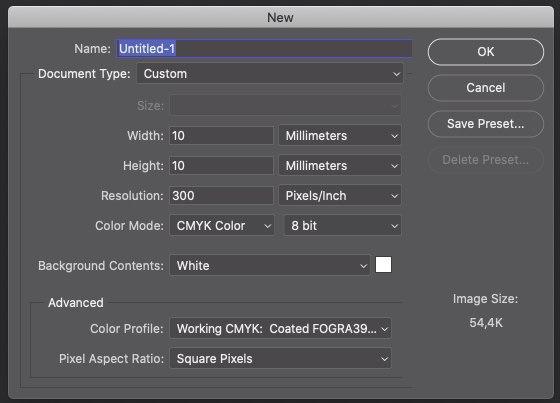Click the Document Type dropdown chevron

396,74
